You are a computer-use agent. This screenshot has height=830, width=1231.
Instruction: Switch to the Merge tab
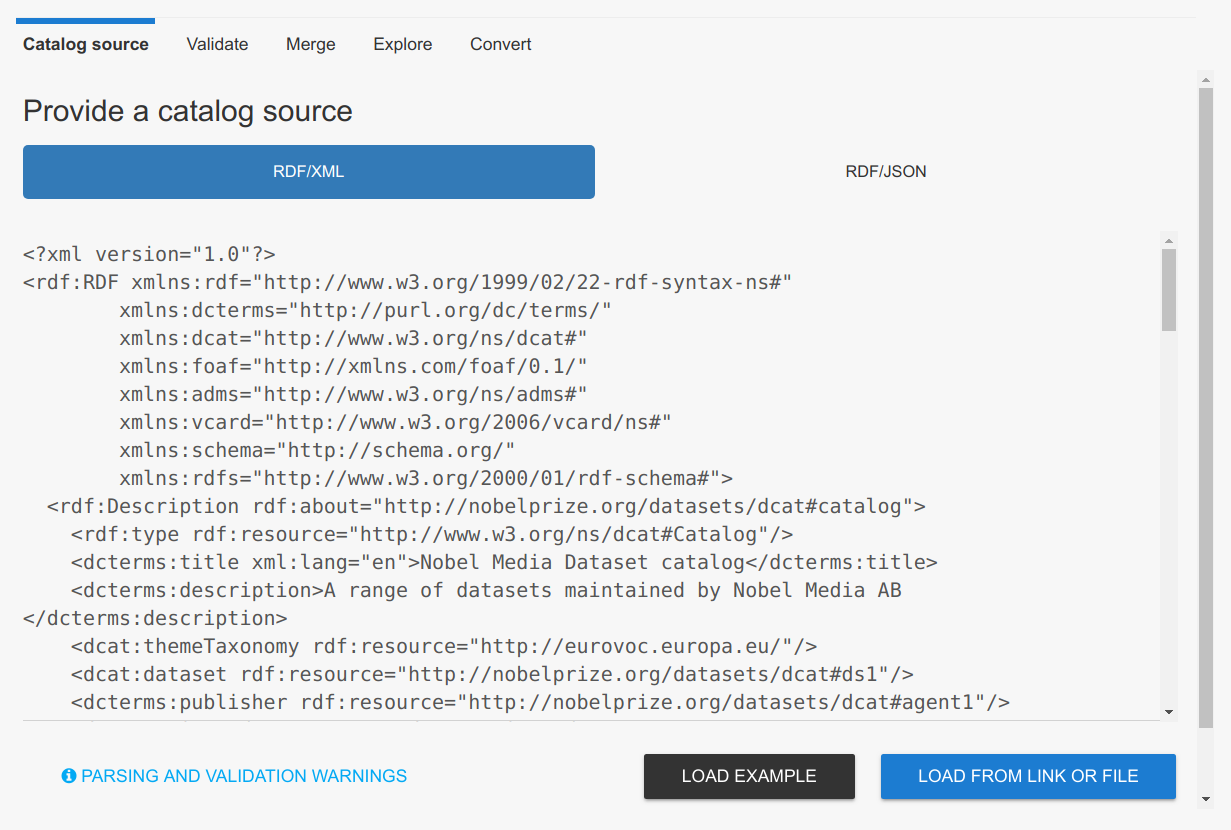tap(311, 44)
